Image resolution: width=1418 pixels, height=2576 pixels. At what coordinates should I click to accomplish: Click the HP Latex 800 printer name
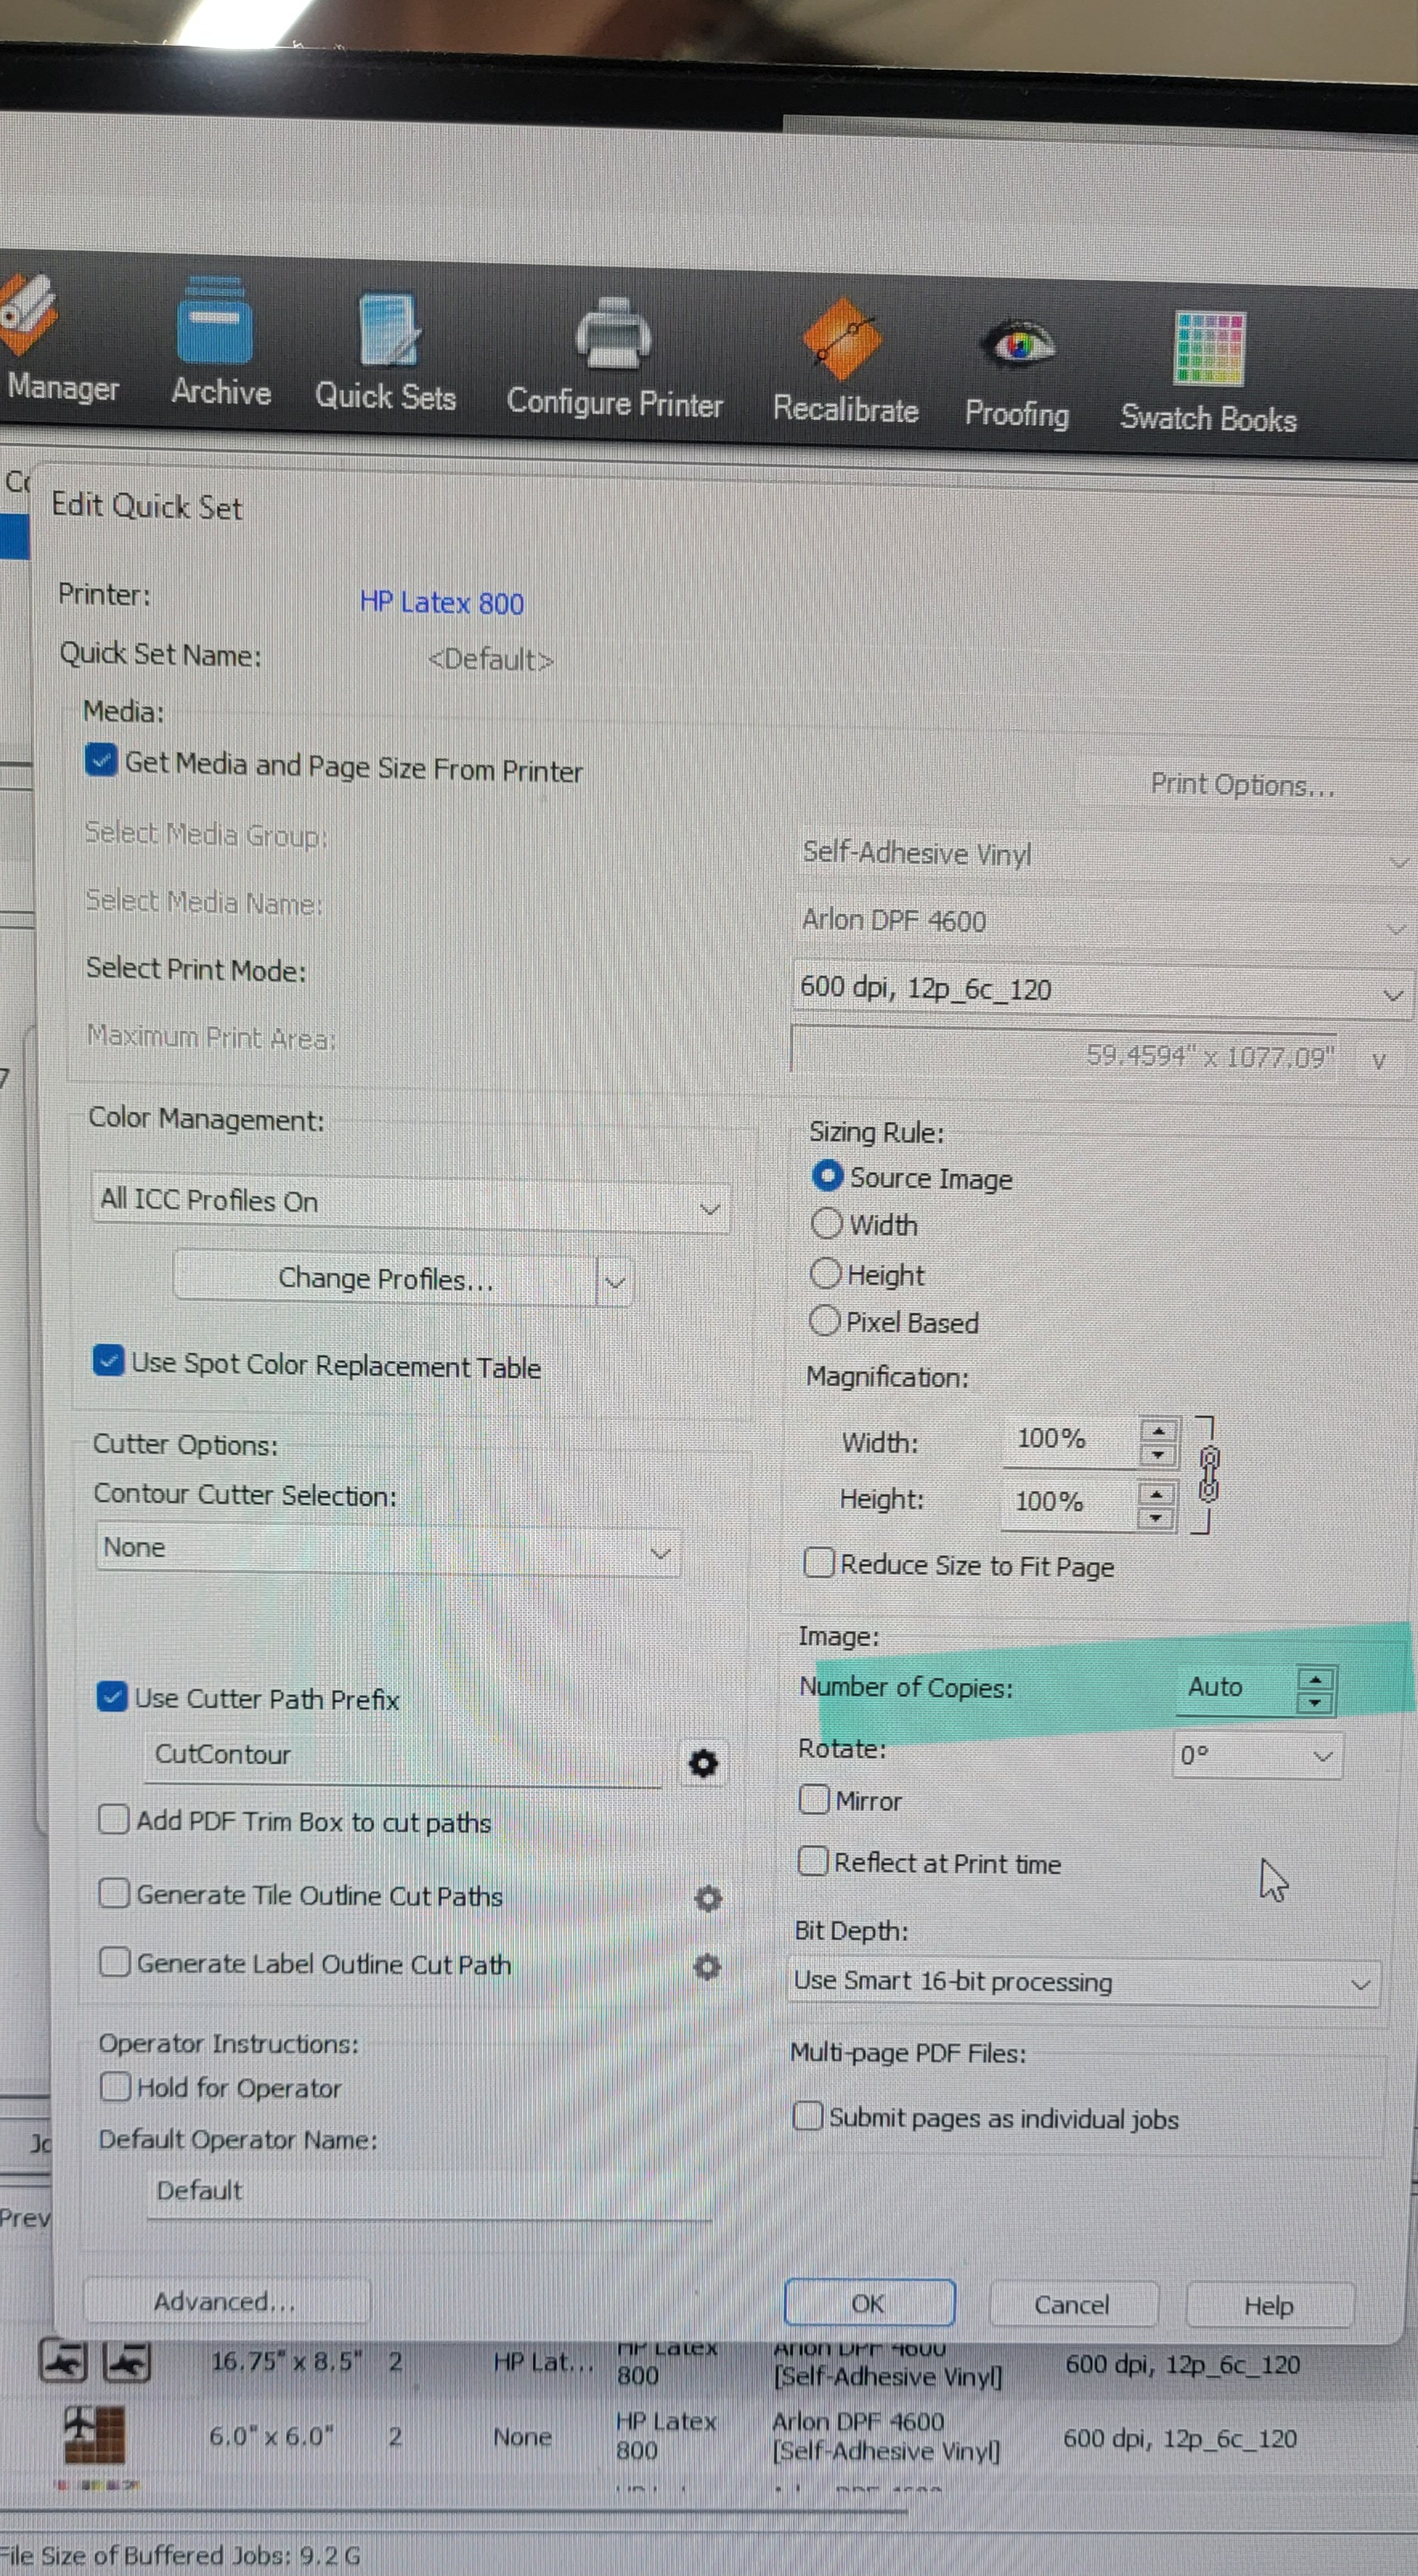(442, 603)
